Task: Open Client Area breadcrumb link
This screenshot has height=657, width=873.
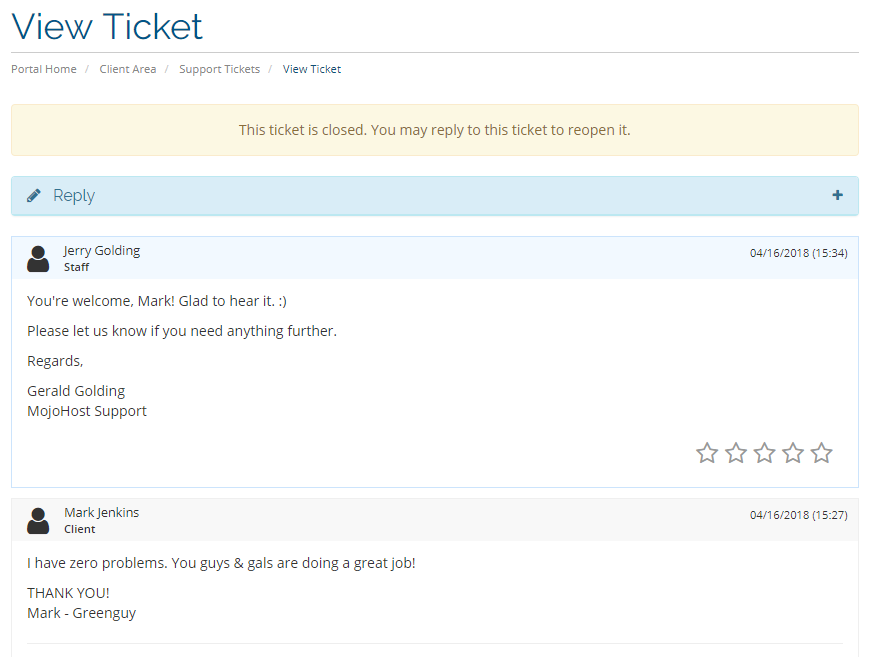Action: [x=128, y=69]
